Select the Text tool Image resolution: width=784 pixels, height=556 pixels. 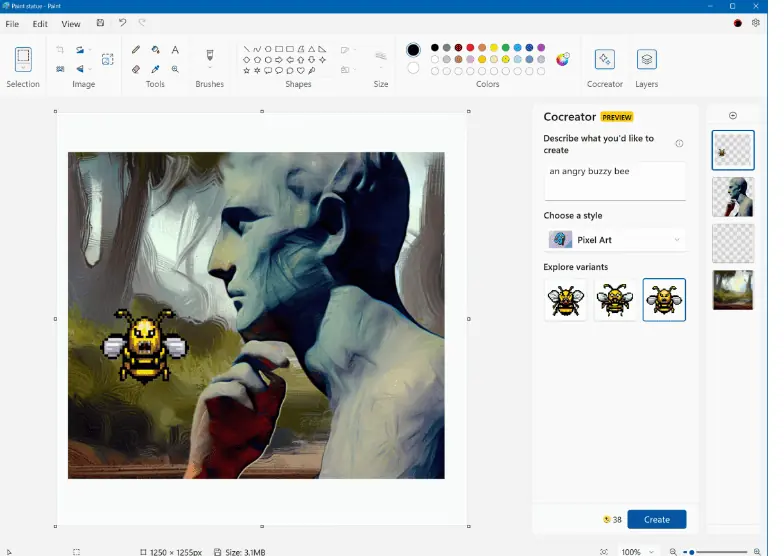[x=175, y=50]
